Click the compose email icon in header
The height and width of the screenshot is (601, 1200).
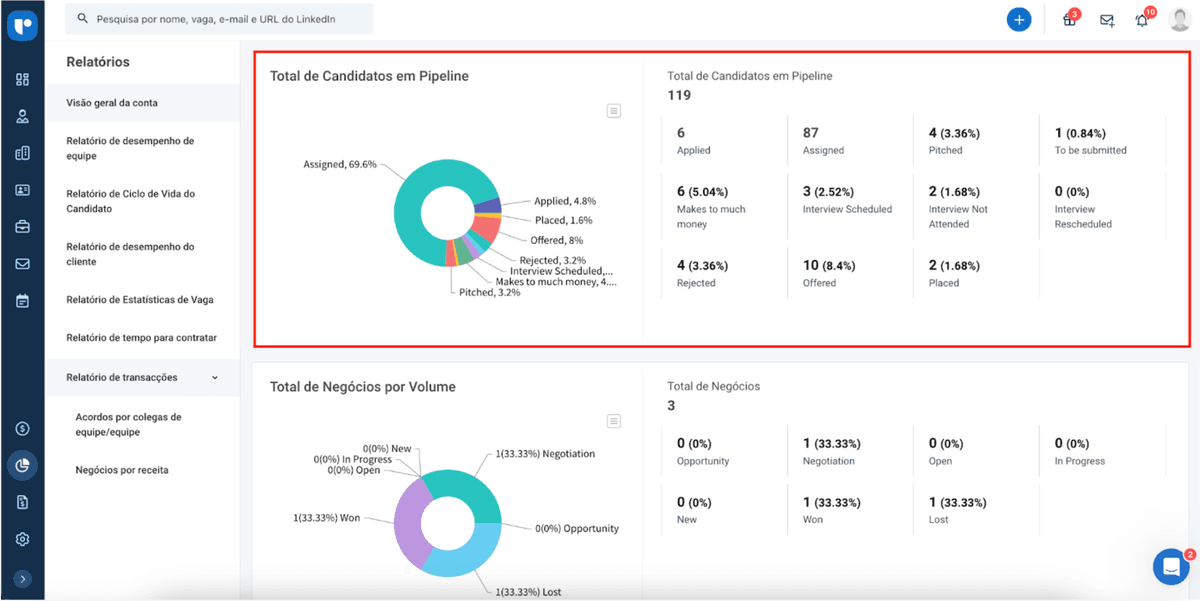point(1107,20)
